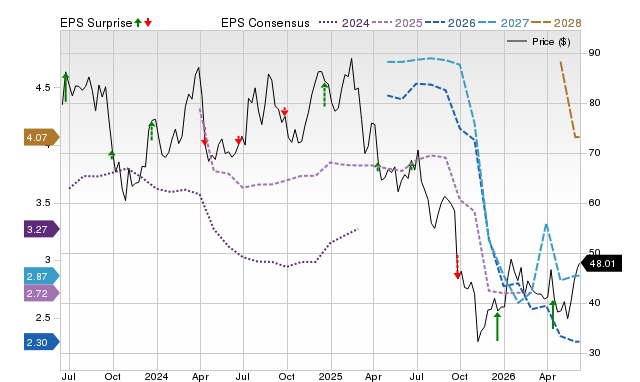Click the 2026 x-axis label
Viewport: 640px width, 382px height.
coord(503,376)
